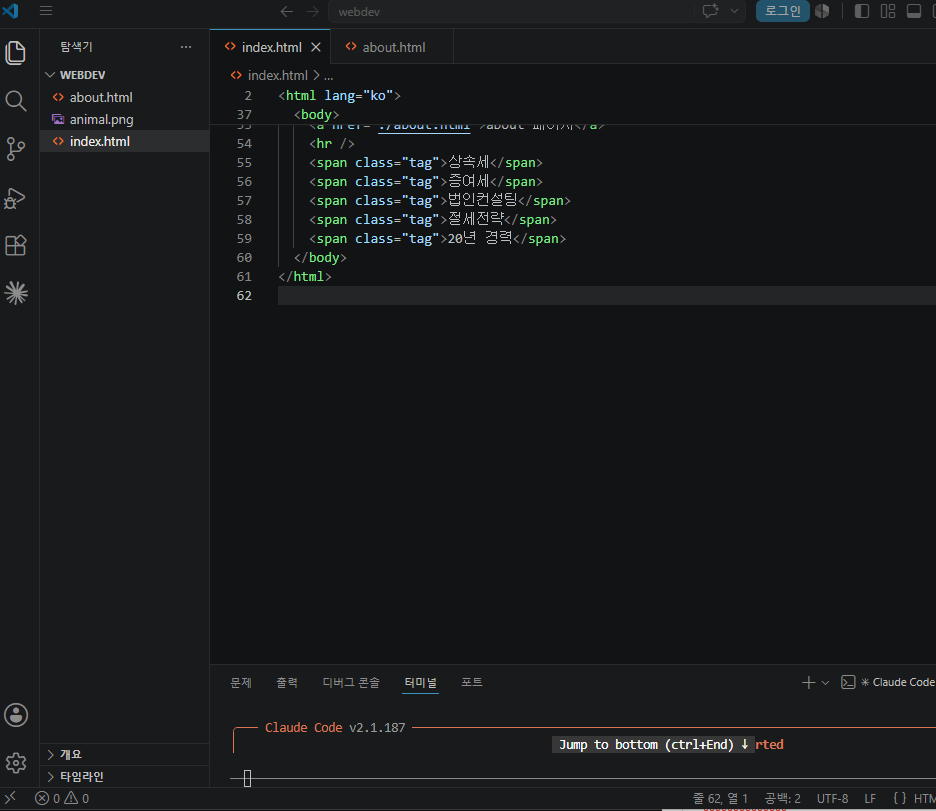
Task: Open errors and warnings status indicator
Action: (x=62, y=798)
